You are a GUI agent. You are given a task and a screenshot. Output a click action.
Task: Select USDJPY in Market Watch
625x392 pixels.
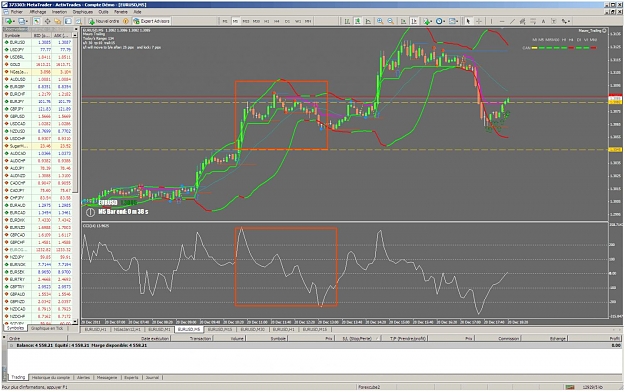38,50
